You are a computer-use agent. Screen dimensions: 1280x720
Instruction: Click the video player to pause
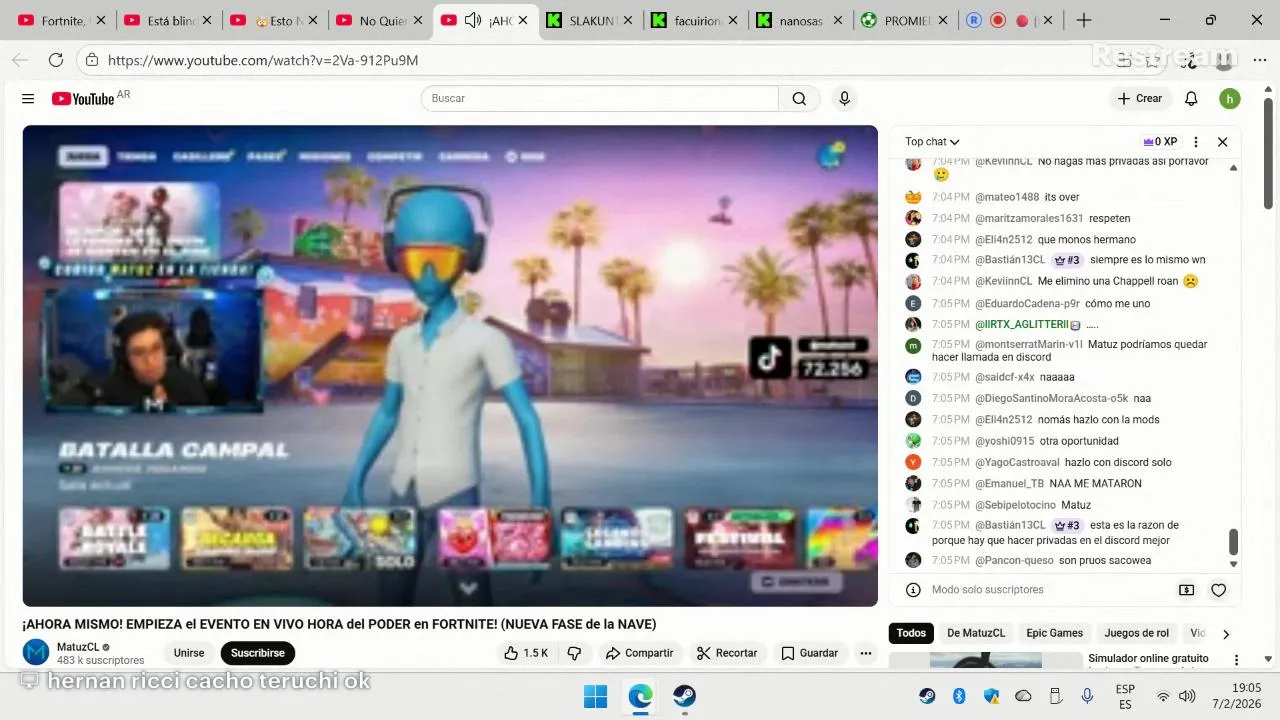[x=450, y=365]
